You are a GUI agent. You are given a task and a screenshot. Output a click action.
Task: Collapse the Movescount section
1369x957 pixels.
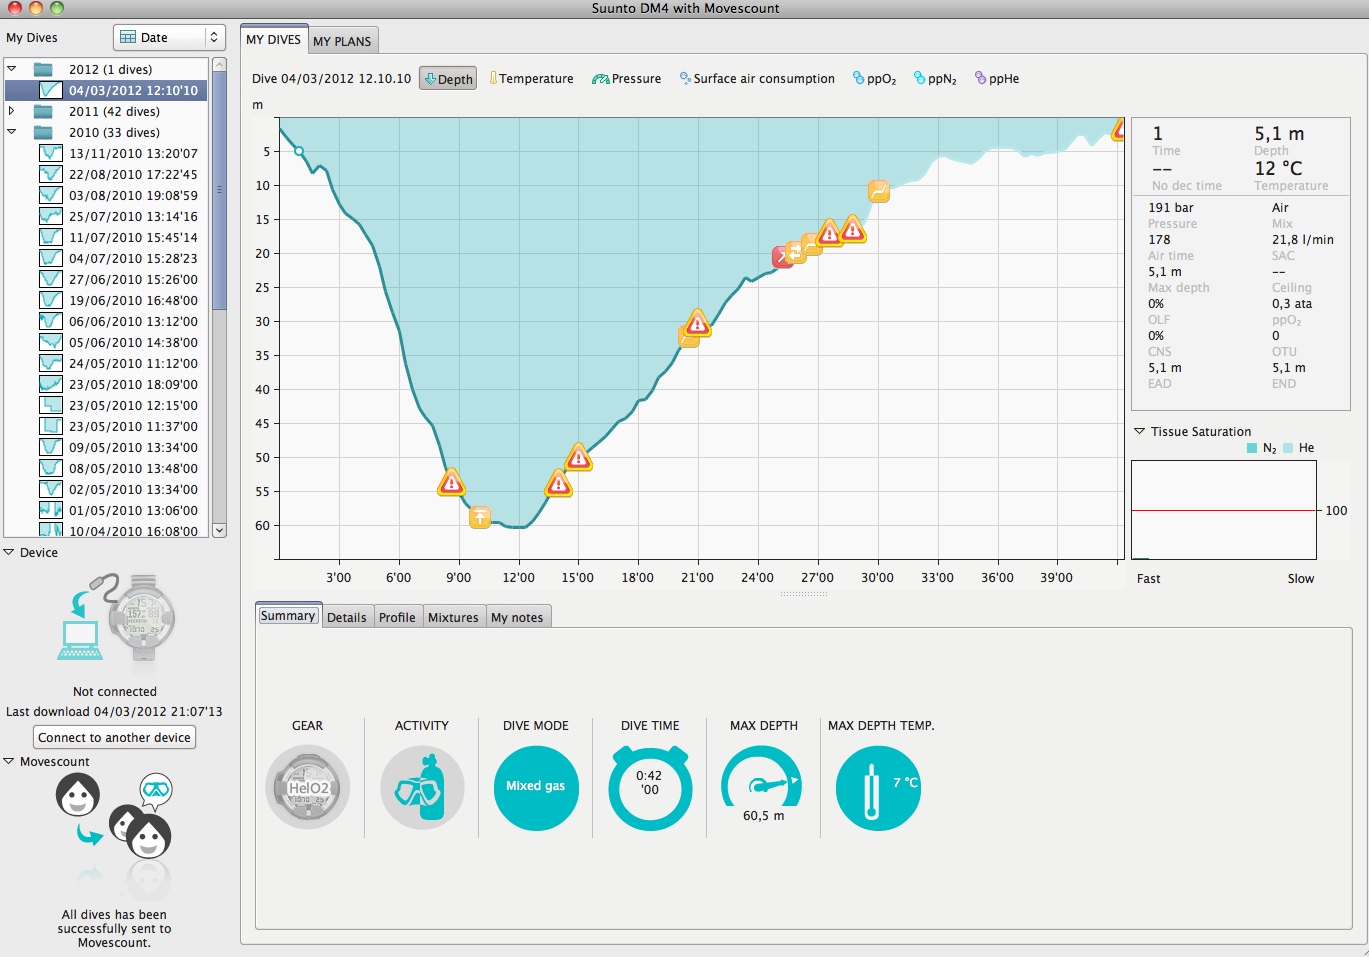coord(9,761)
